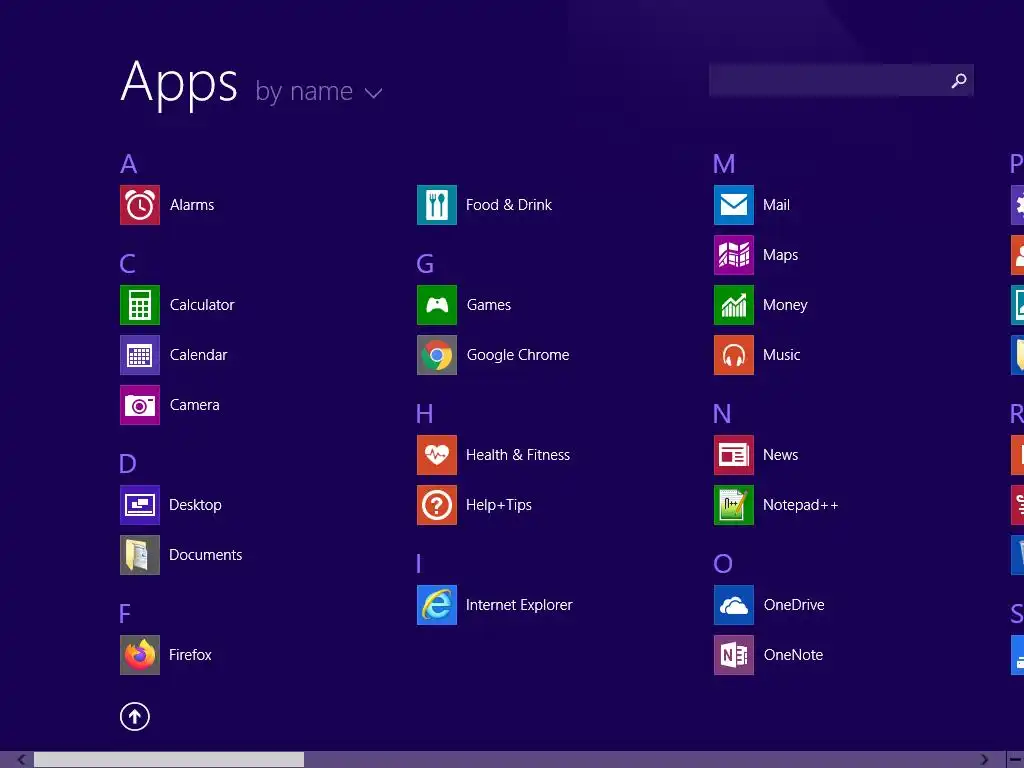Click the 'Firefox' label text
This screenshot has width=1024, height=768.
click(190, 655)
